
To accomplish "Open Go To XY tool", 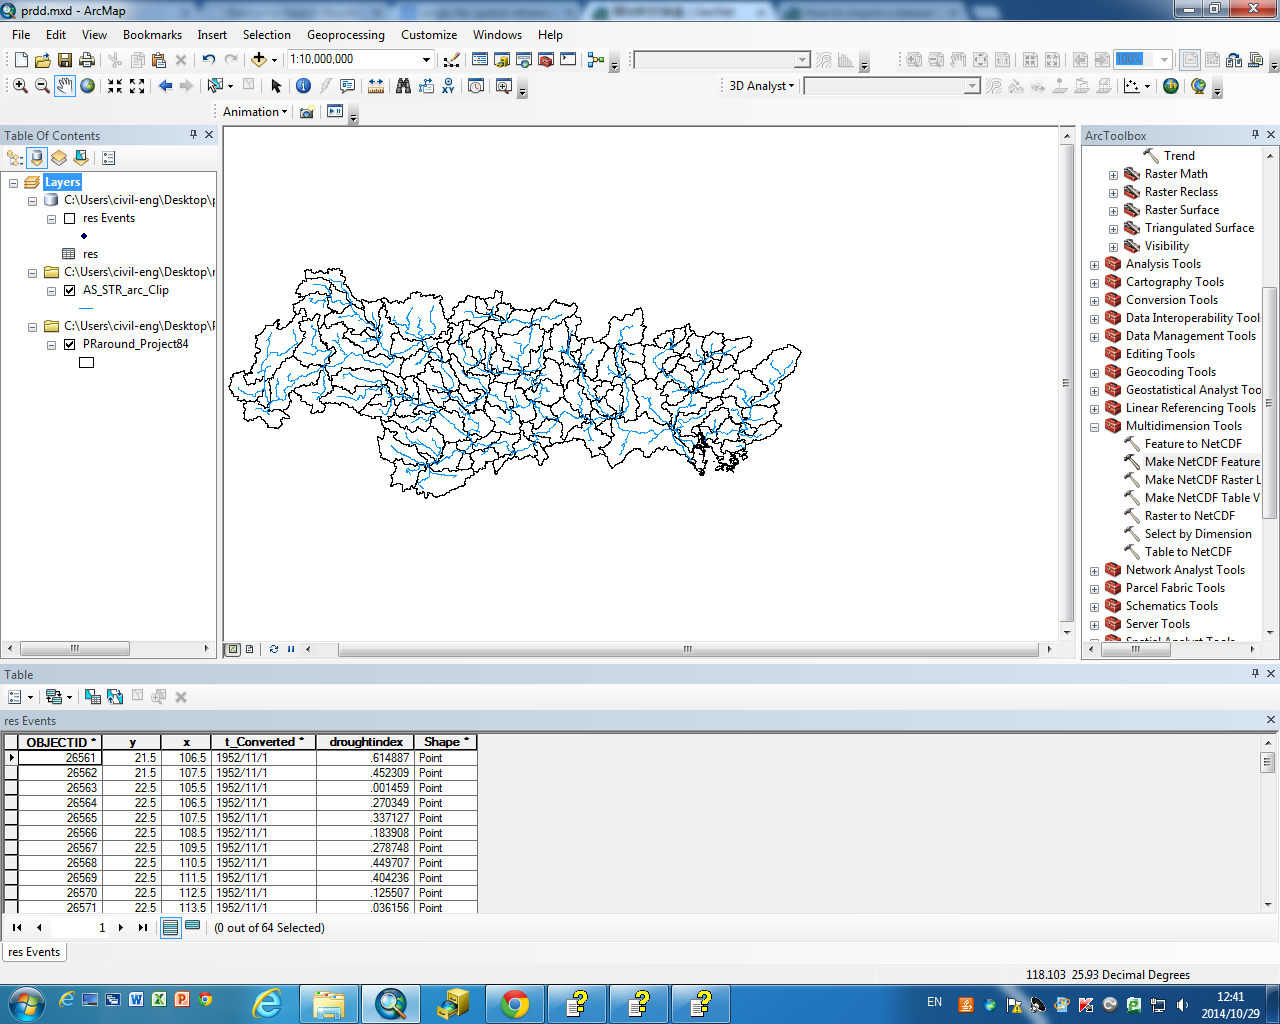I will tap(448, 86).
